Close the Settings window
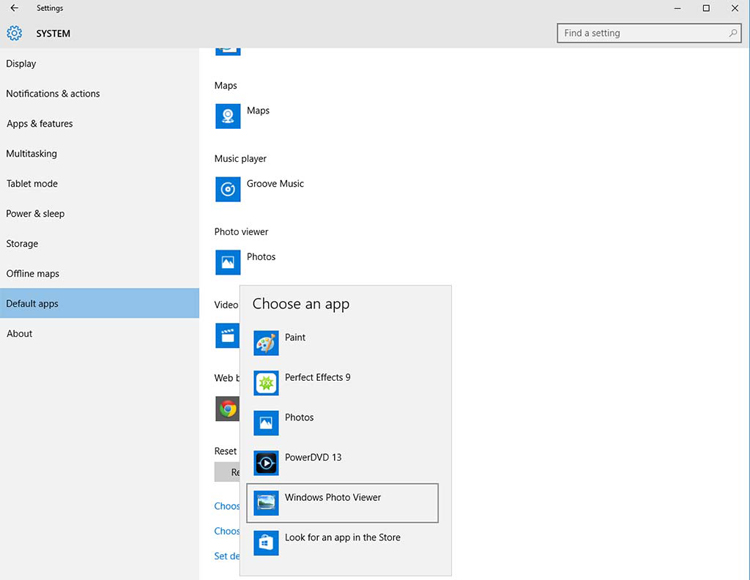This screenshot has width=750, height=580. (735, 8)
